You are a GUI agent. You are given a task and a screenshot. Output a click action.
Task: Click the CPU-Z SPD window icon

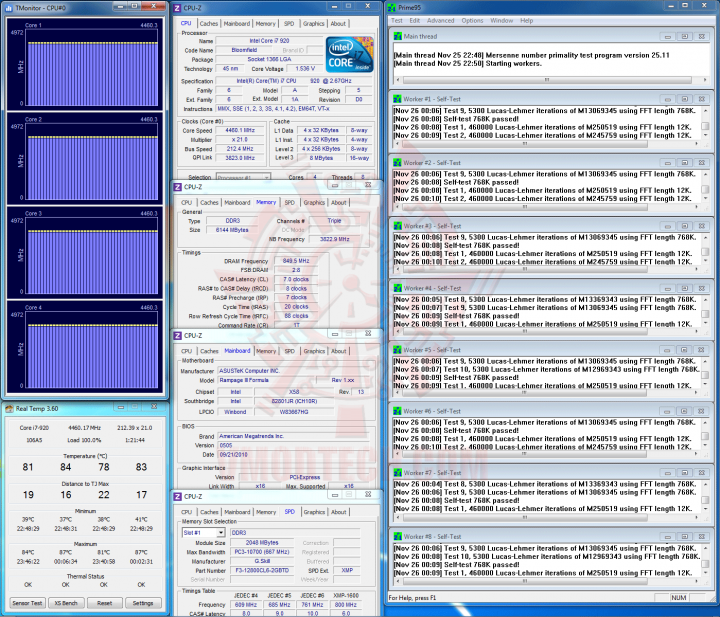click(178, 497)
